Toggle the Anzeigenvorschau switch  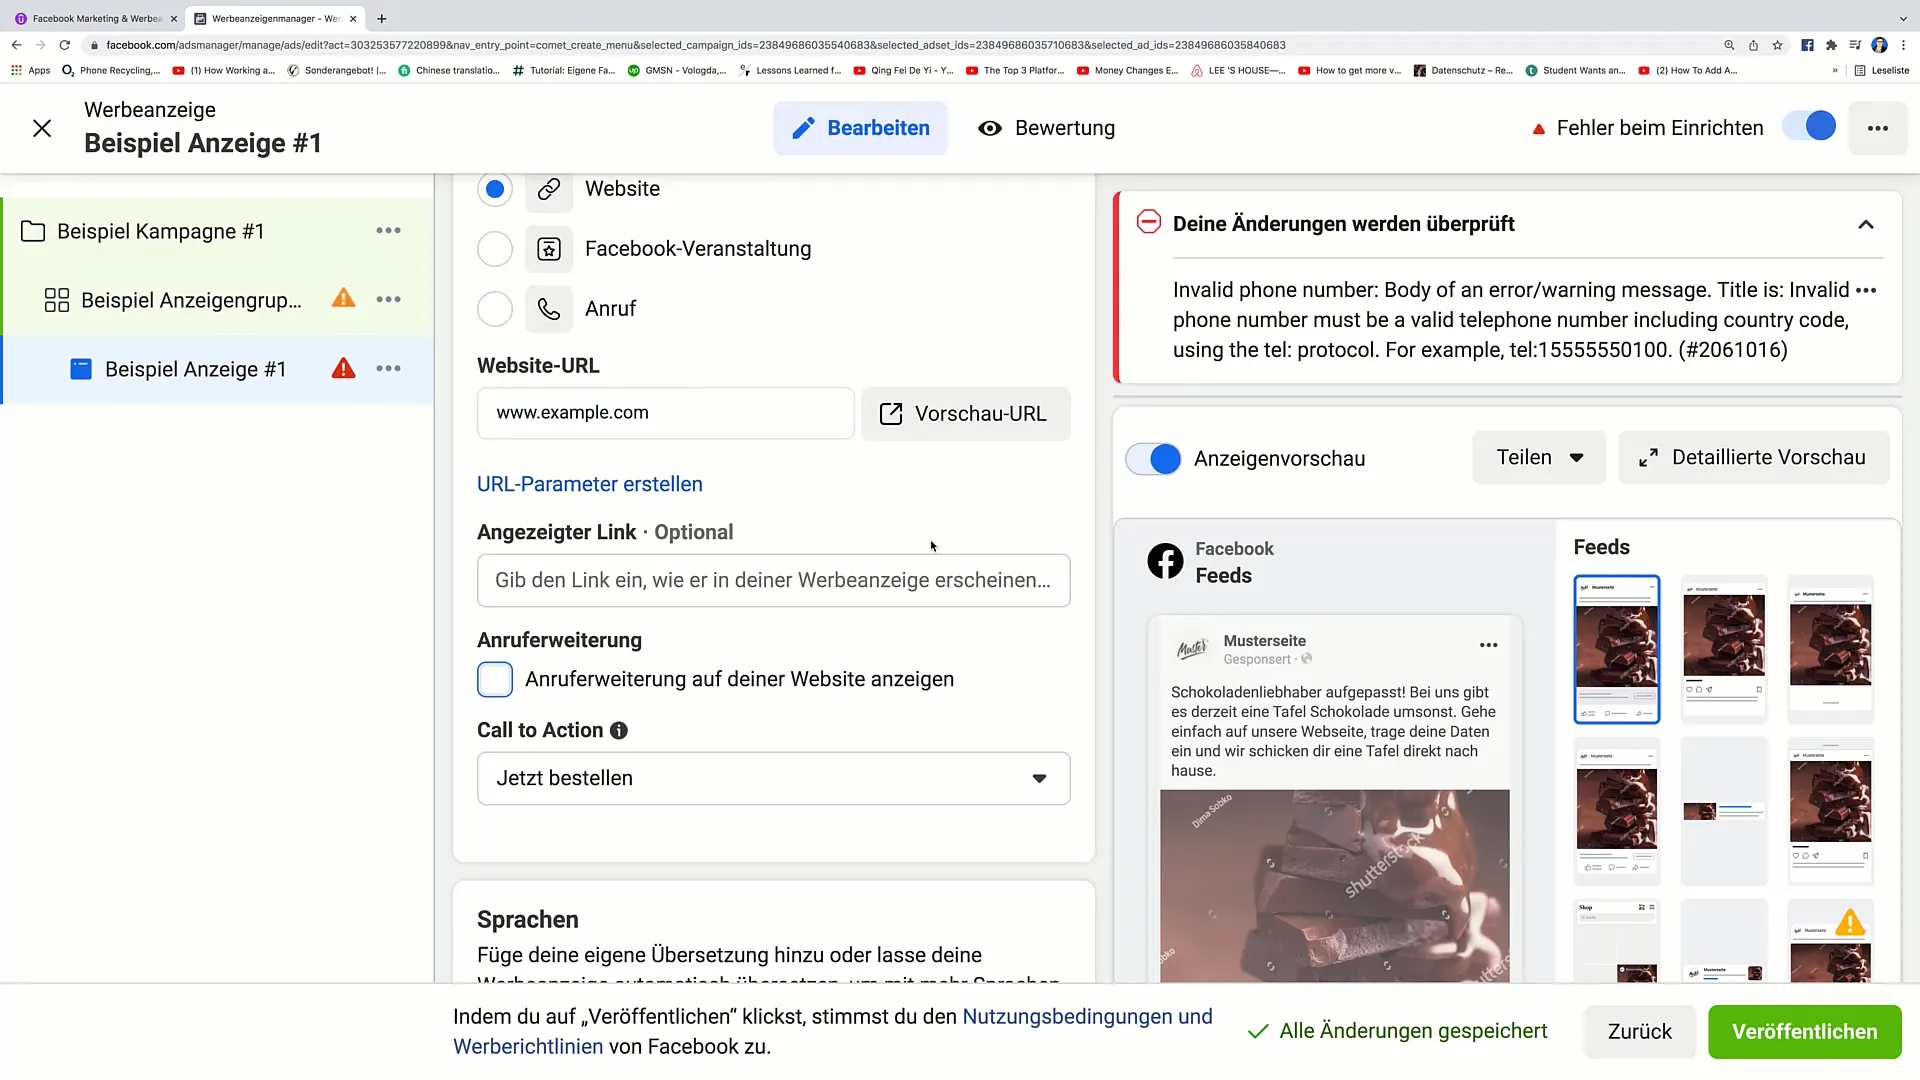[x=1153, y=459]
